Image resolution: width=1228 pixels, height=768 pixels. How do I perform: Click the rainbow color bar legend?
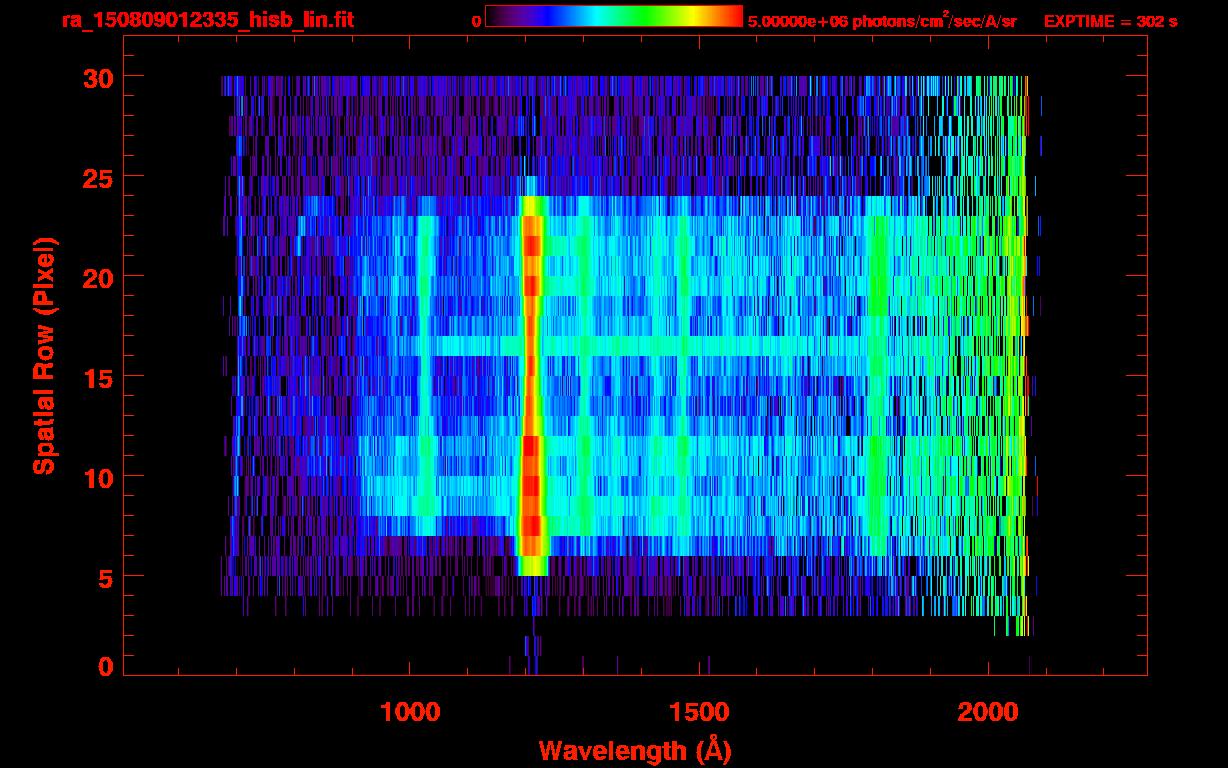614,16
